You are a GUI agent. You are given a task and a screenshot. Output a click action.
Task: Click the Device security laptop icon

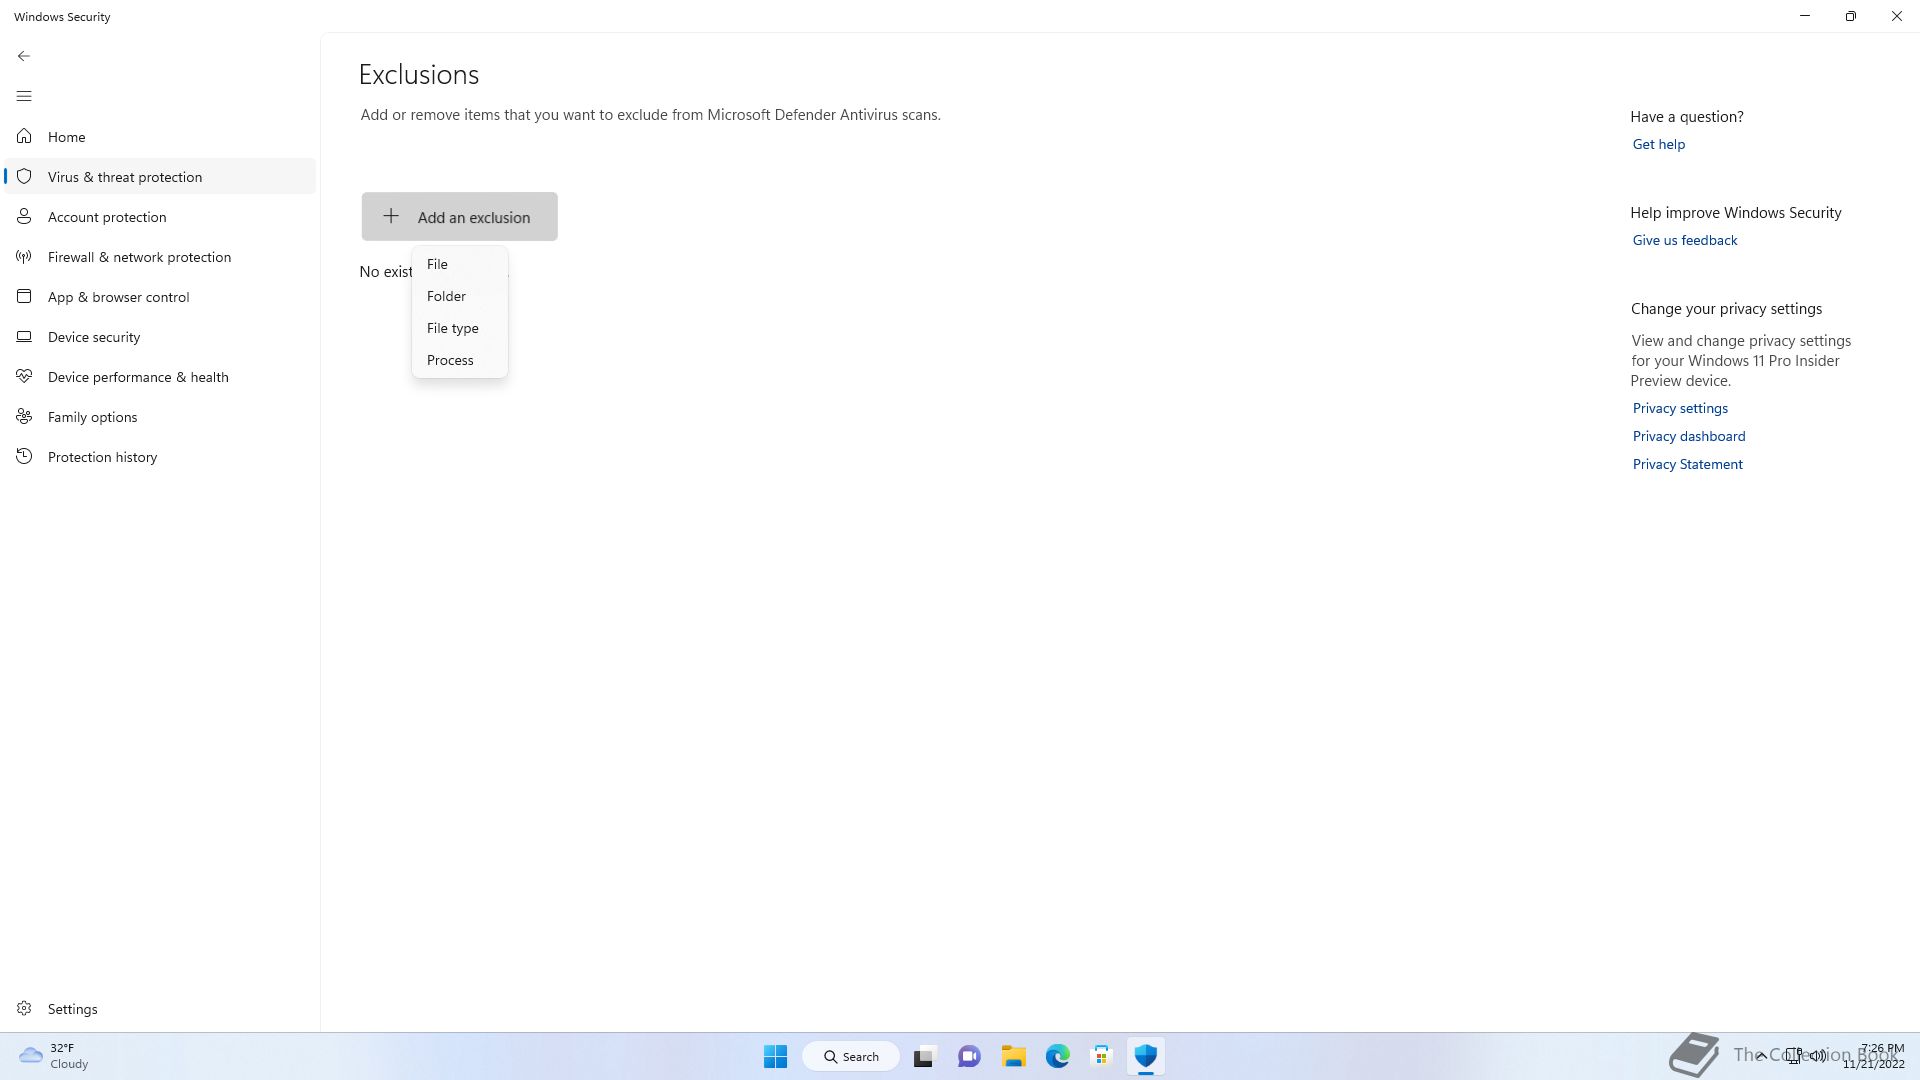pyautogui.click(x=24, y=336)
